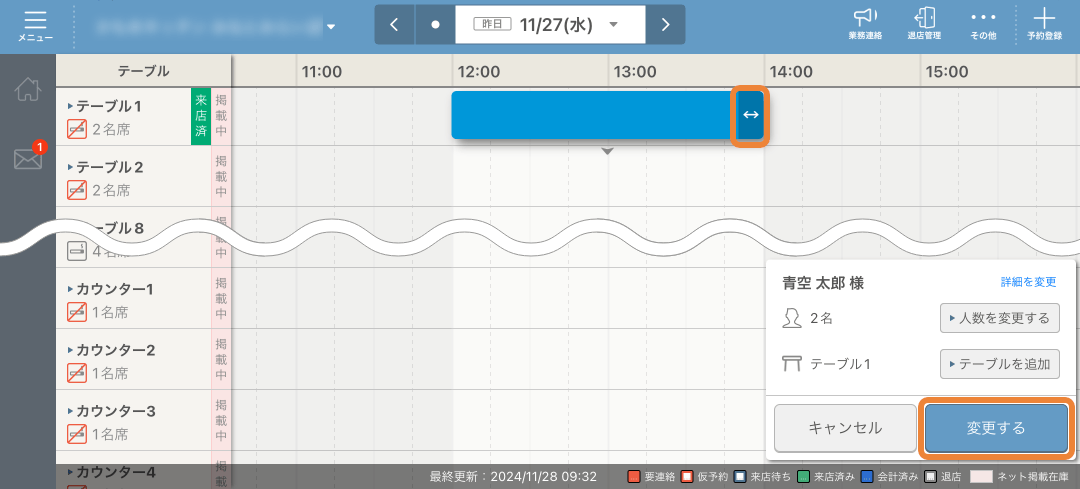
Task: Click 掲載中 tag on カウンター3 row
Action: 220,422
